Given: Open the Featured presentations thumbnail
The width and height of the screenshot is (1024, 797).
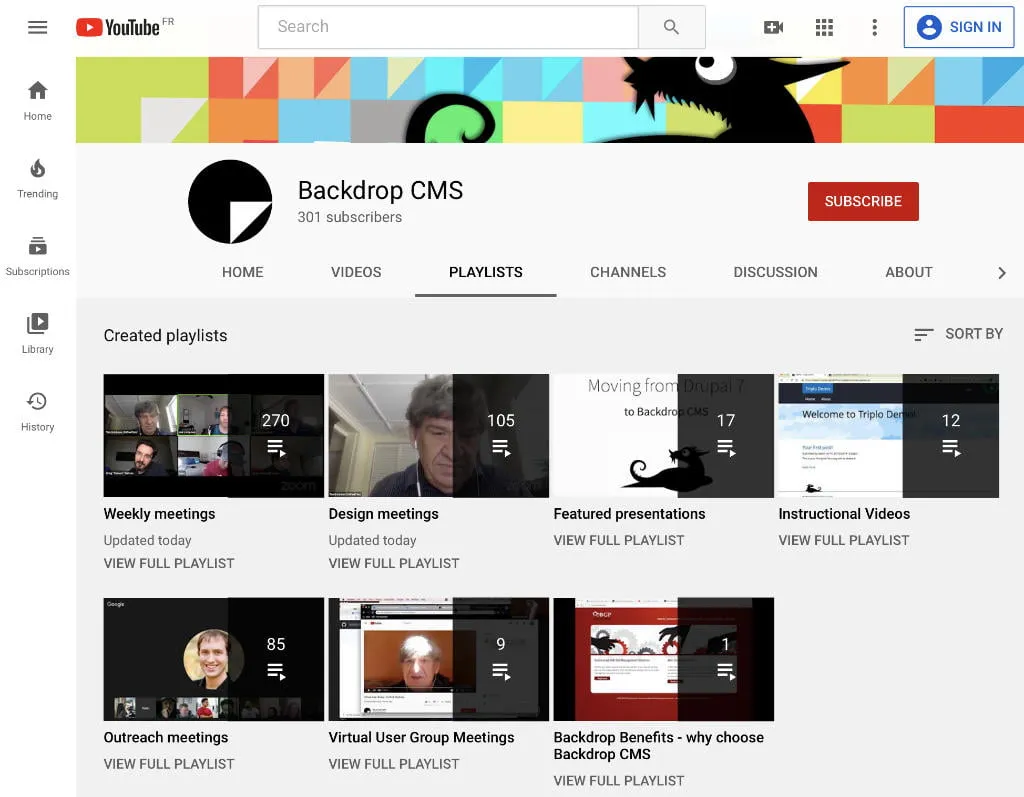Looking at the screenshot, I should pos(664,436).
